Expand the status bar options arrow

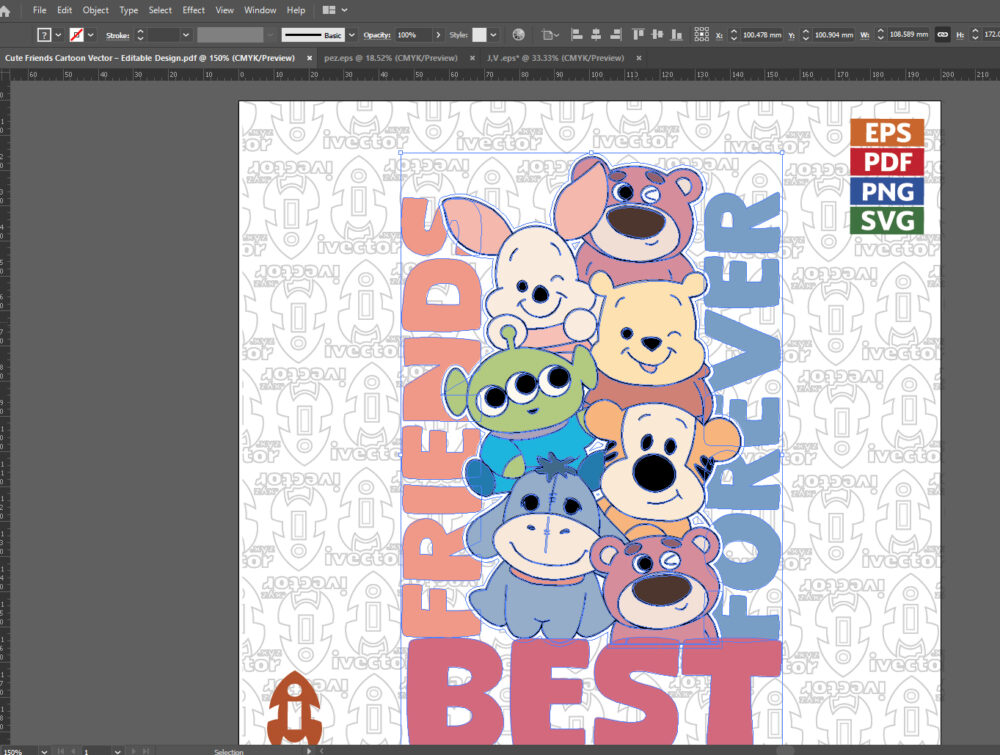309,751
